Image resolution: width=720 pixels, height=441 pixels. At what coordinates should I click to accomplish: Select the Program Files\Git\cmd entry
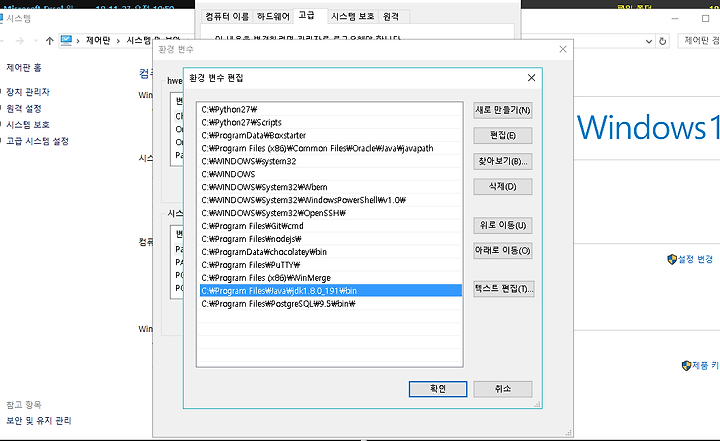(331, 226)
